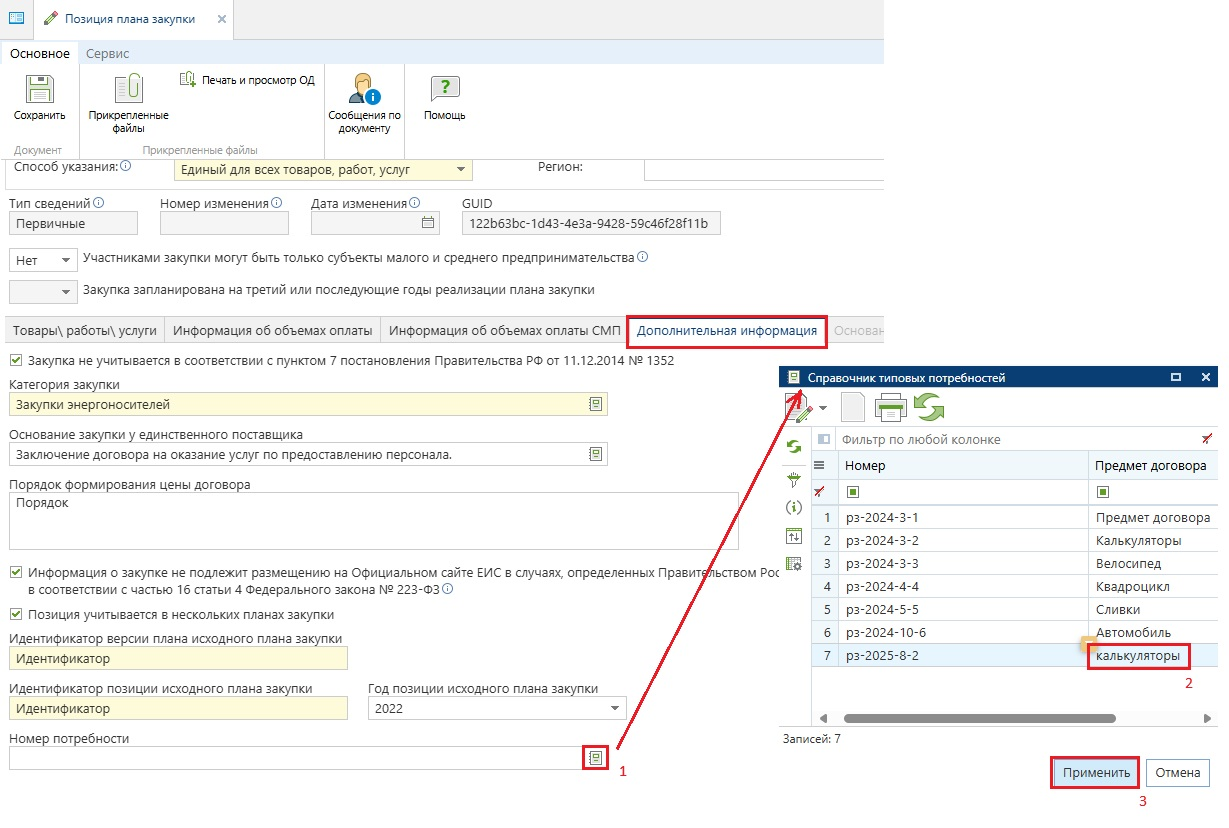Click Порядок формирования цены договора text area

pos(373,520)
